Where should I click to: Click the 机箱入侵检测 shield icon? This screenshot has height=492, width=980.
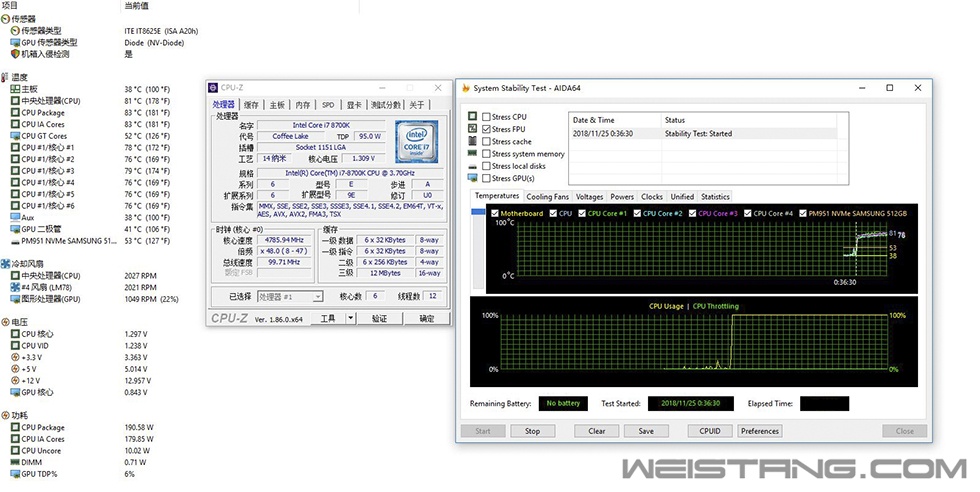coord(16,54)
